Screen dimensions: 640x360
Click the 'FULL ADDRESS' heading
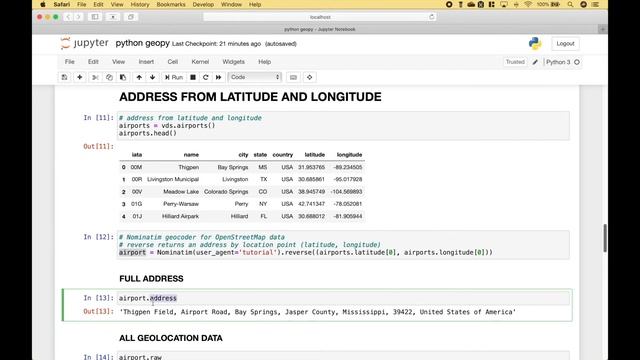click(151, 279)
